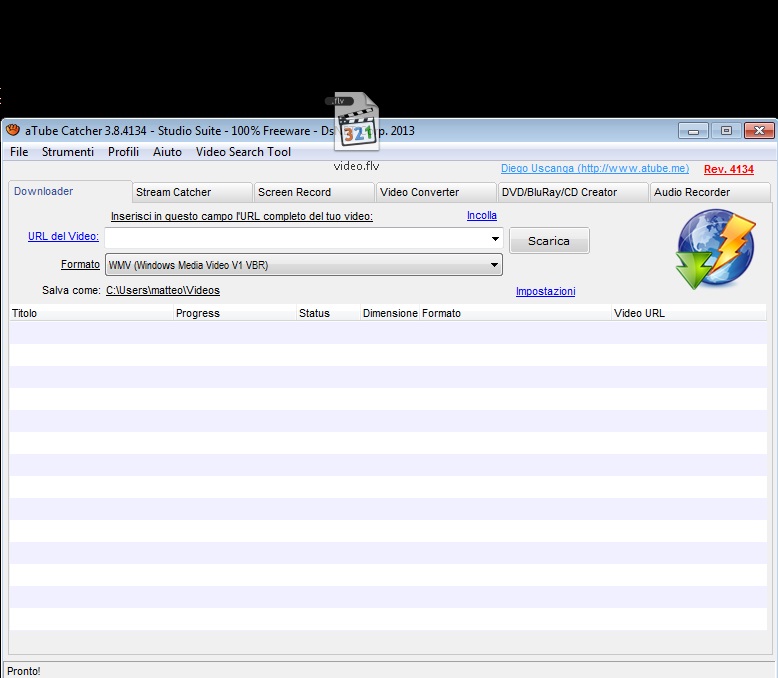The width and height of the screenshot is (778, 678).
Task: Click the Dimensione column header
Action: click(x=390, y=313)
